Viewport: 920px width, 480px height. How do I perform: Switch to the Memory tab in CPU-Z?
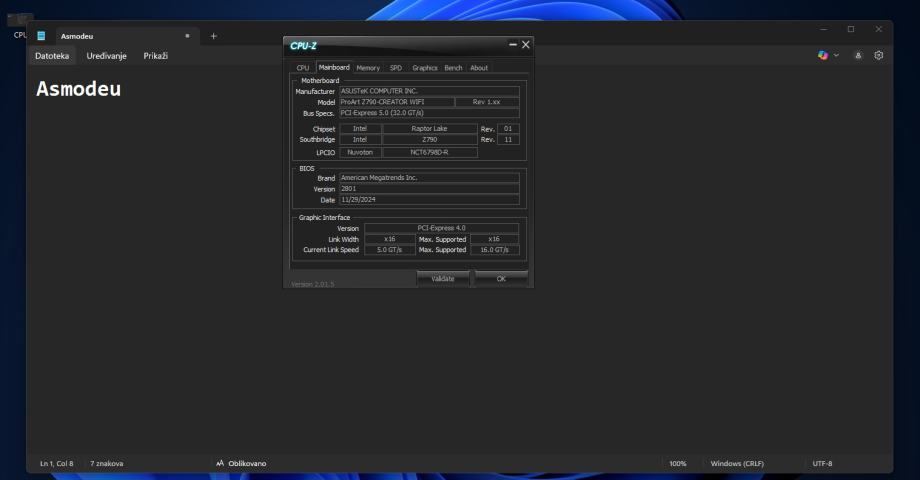368,68
